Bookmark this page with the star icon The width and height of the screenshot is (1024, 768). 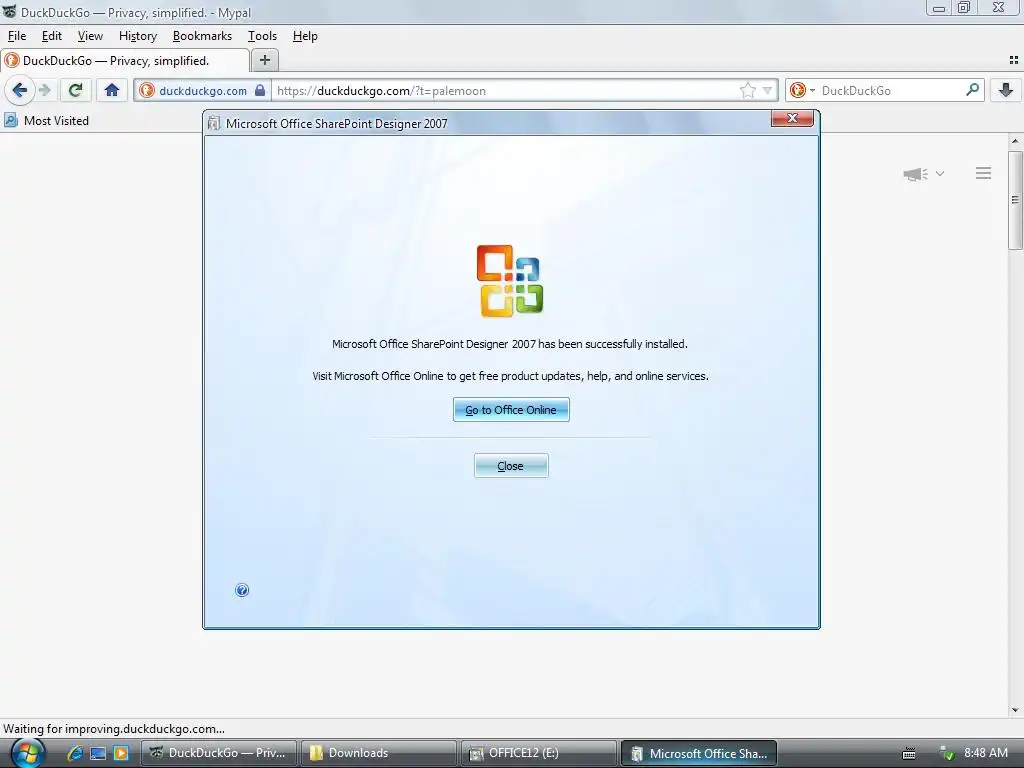pyautogui.click(x=748, y=91)
